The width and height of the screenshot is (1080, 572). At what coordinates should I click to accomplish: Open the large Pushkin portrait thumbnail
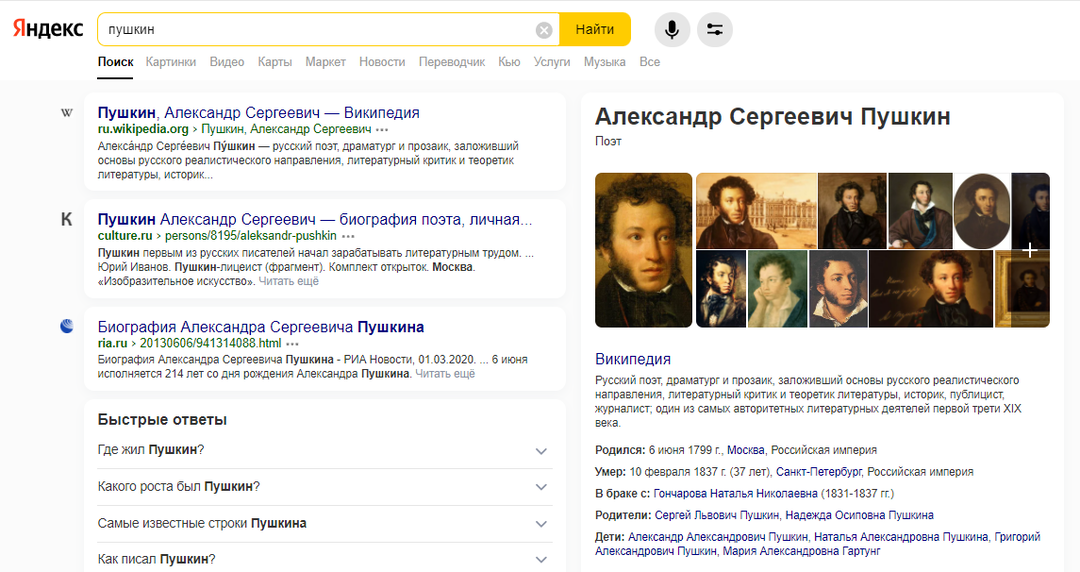click(x=643, y=250)
